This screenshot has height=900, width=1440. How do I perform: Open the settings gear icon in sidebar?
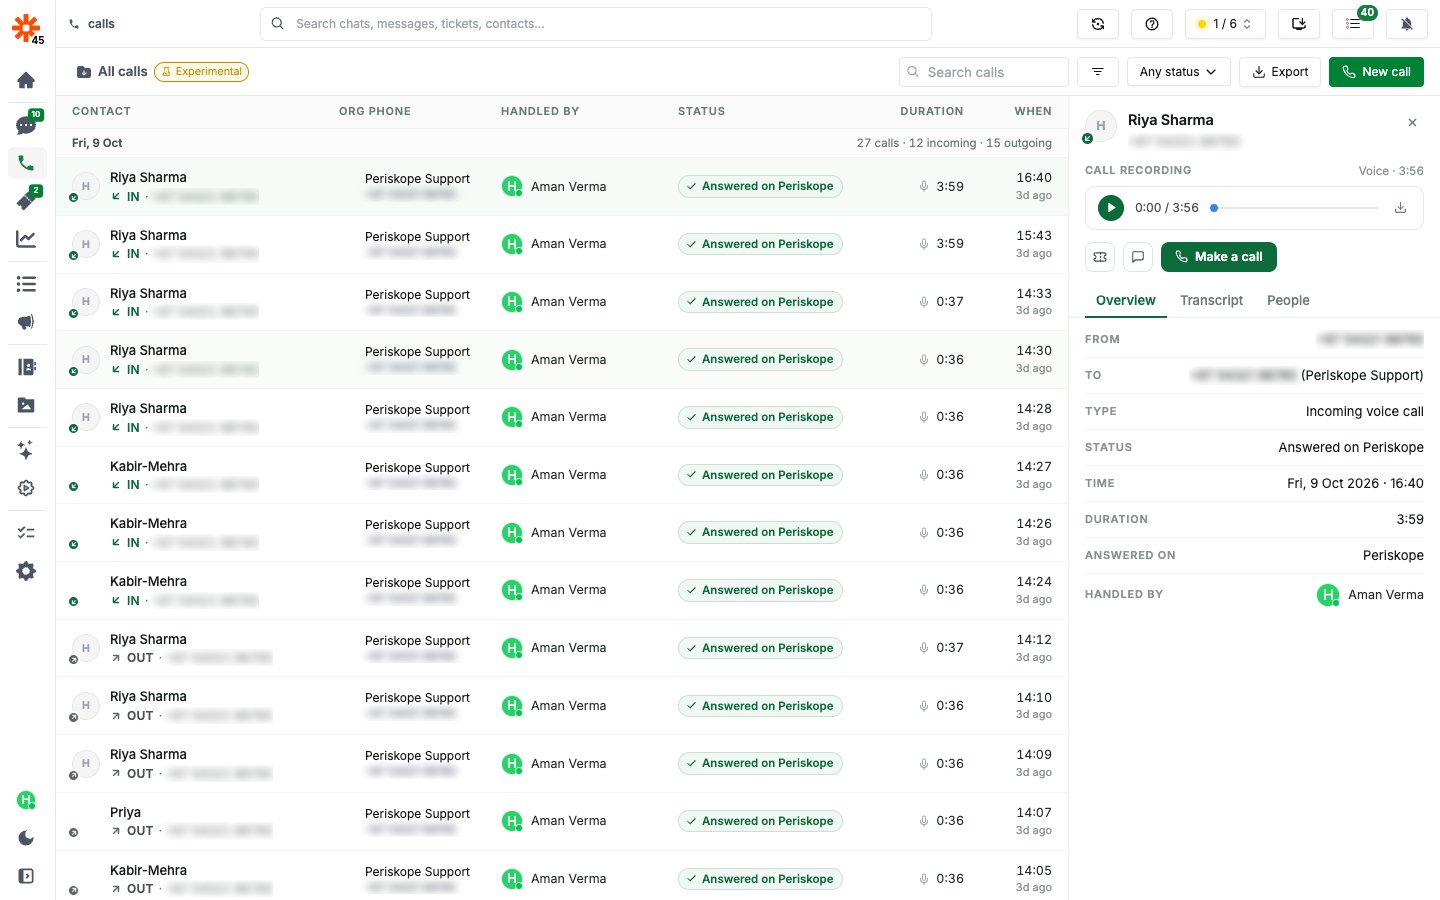point(27,571)
